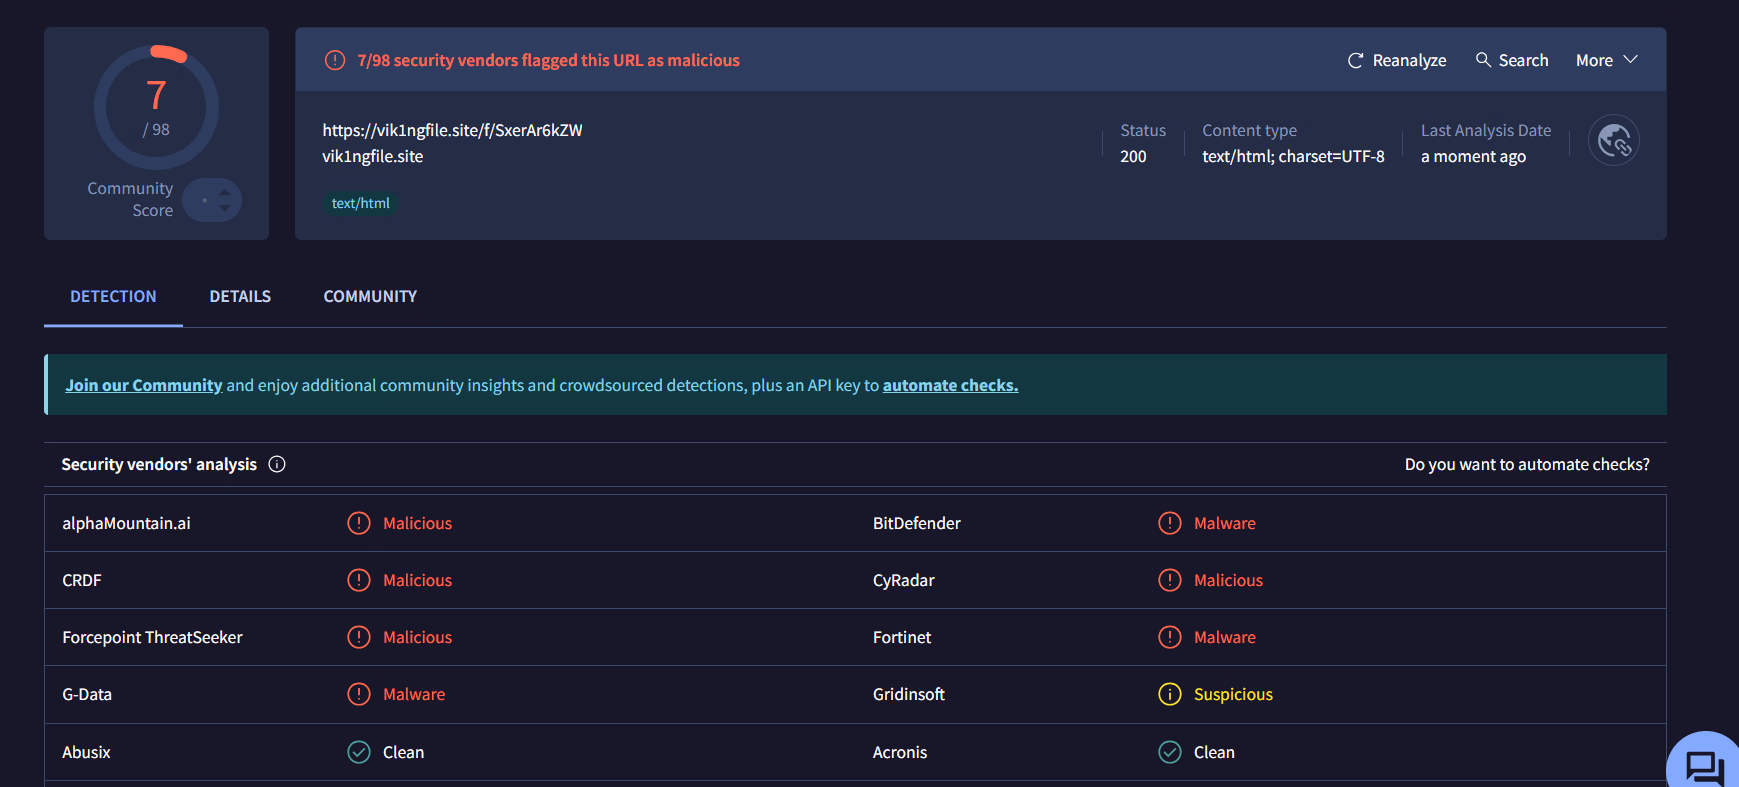
Task: Click the text/html tag chip
Action: click(360, 203)
